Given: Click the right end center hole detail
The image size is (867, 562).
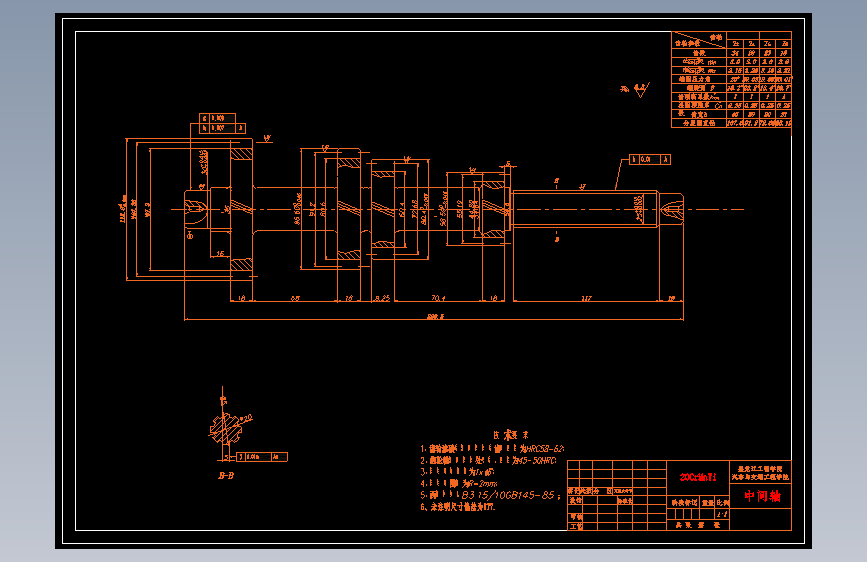Looking at the screenshot, I should (672, 209).
